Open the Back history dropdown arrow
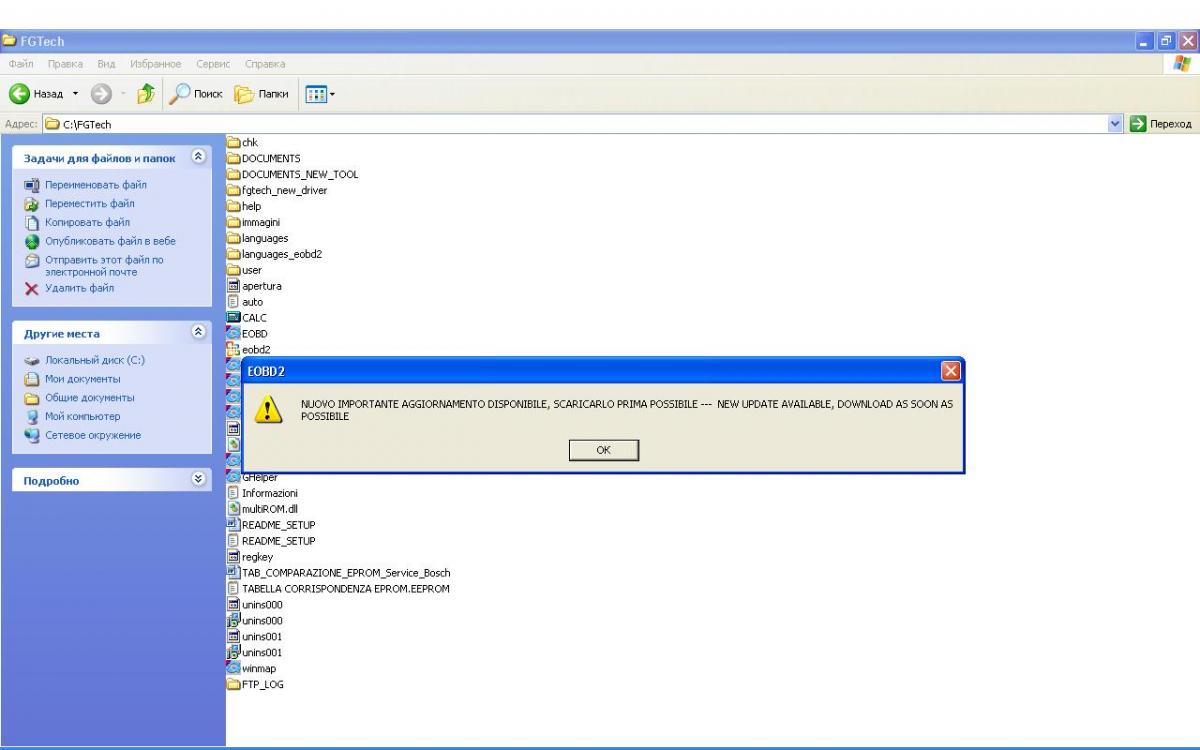Image resolution: width=1200 pixels, height=750 pixels. tap(74, 94)
